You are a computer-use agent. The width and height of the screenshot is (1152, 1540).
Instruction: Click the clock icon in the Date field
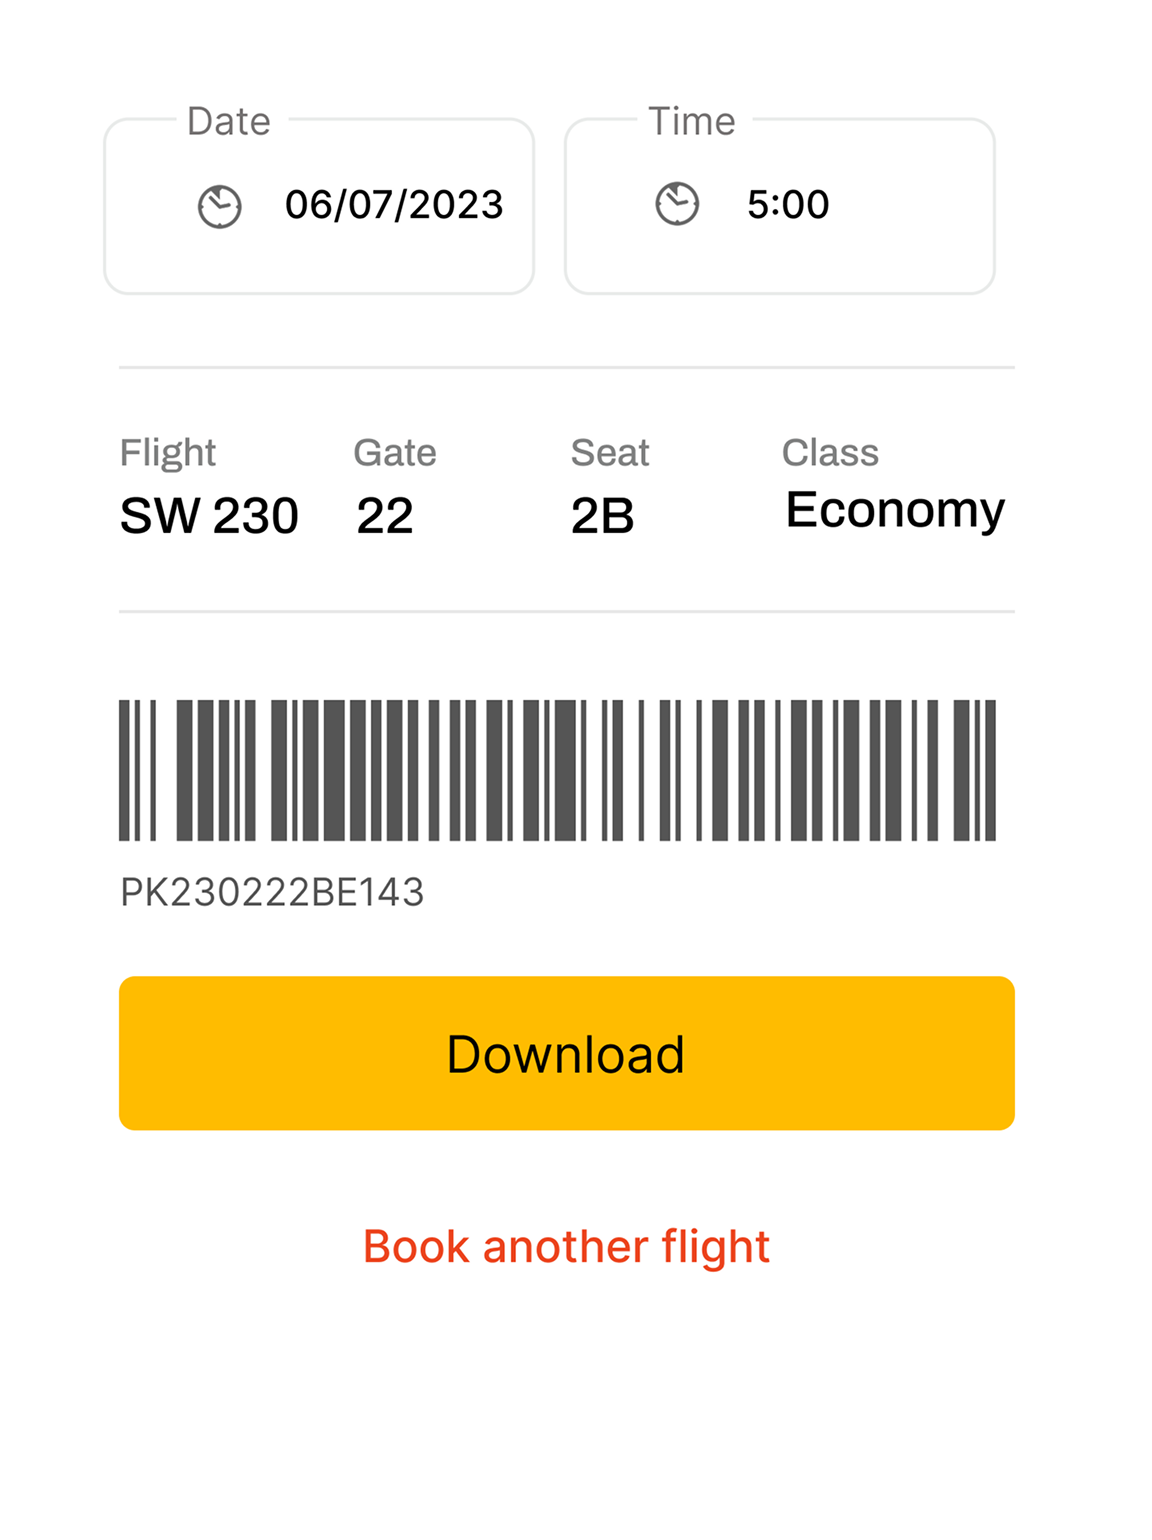pyautogui.click(x=219, y=207)
